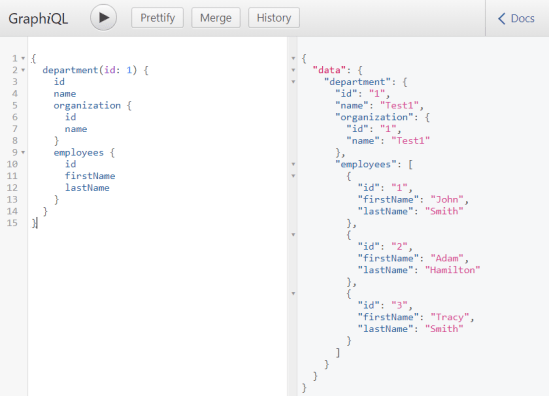
Task: Click the Merge button
Action: [x=216, y=18]
